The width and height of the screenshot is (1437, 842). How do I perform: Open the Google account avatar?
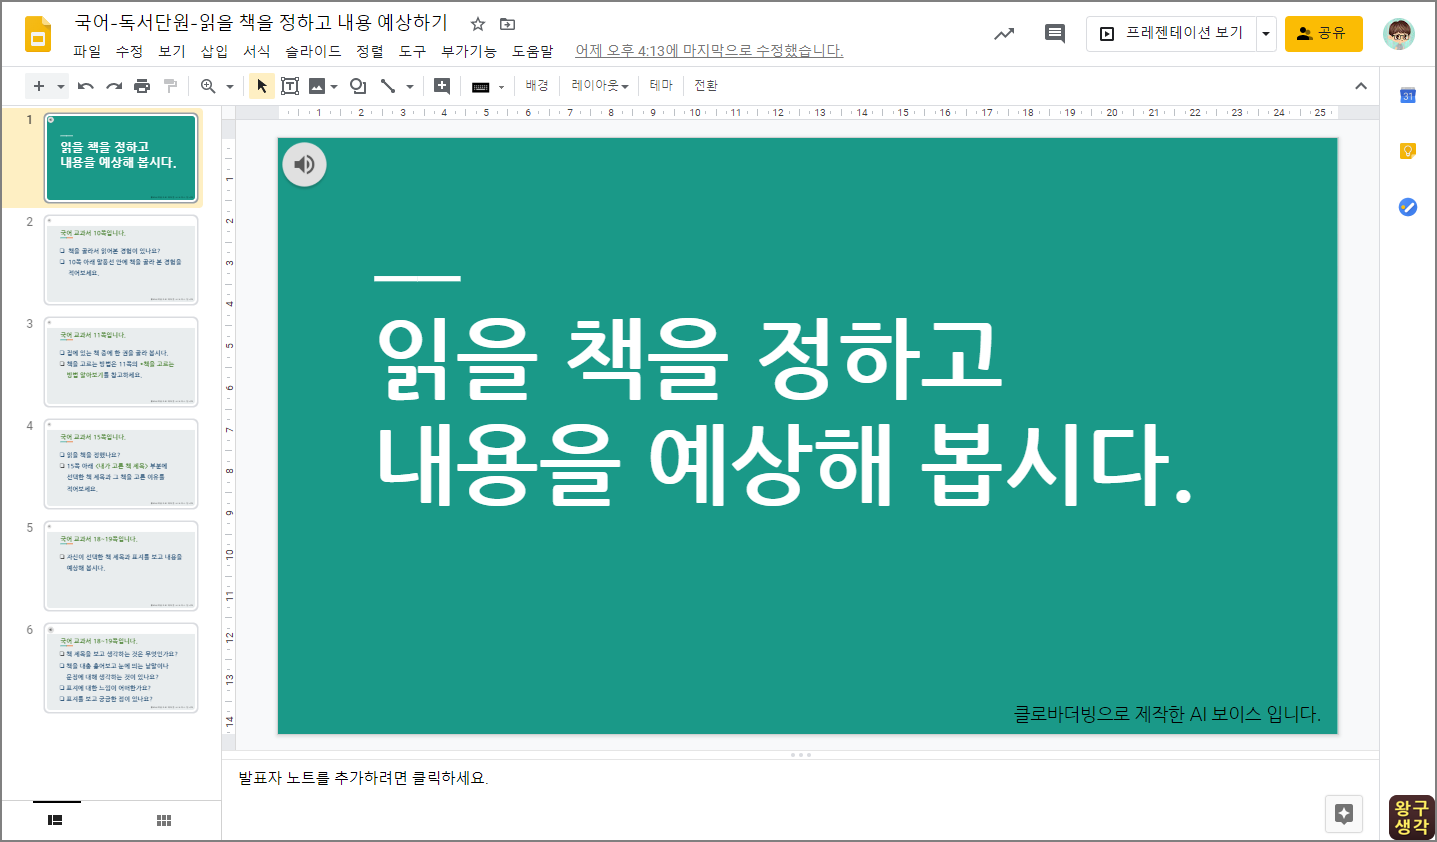(1399, 34)
